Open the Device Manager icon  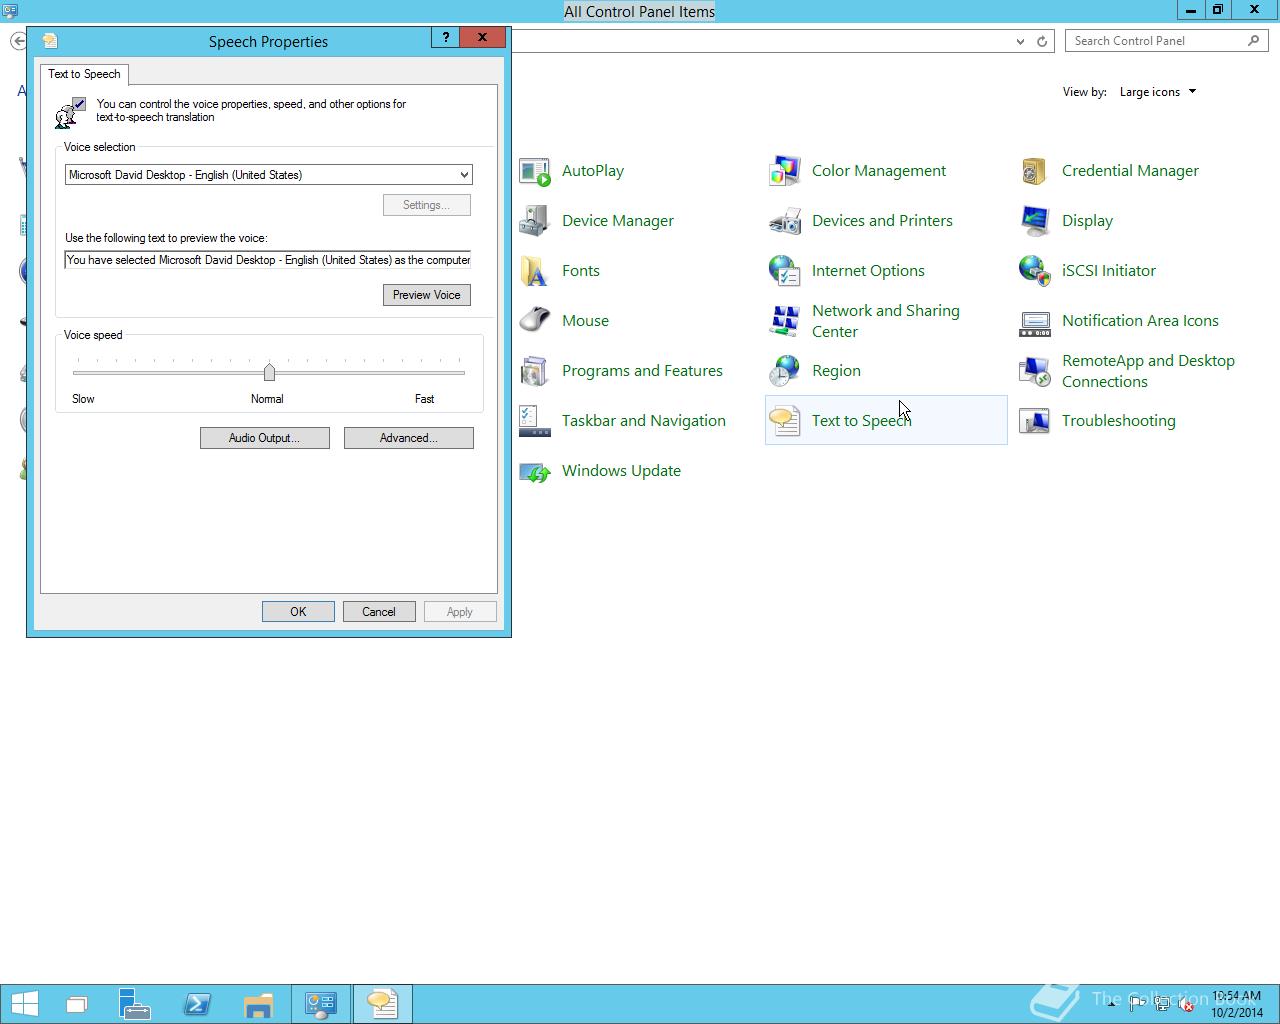click(535, 221)
